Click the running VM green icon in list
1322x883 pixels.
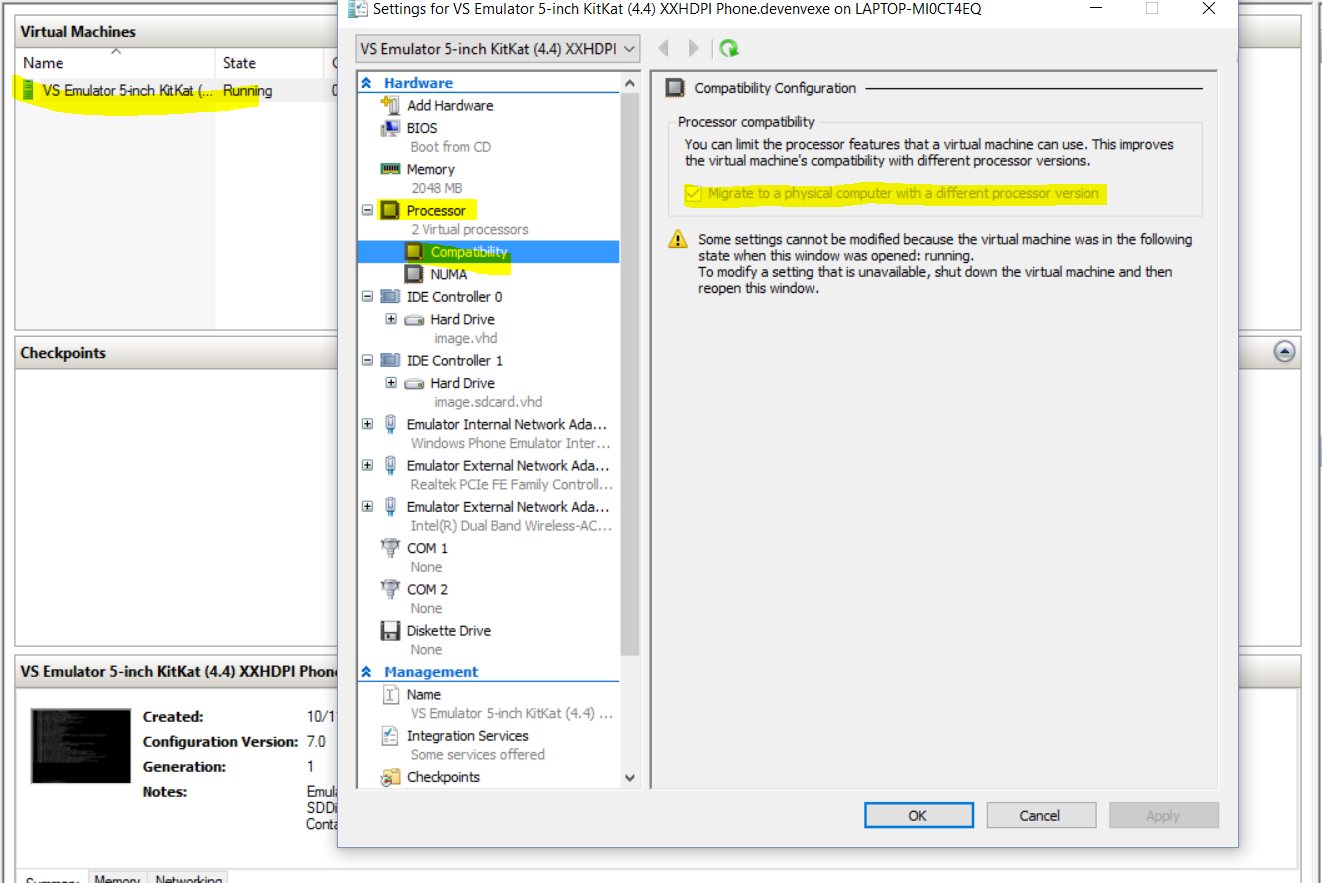[28, 90]
